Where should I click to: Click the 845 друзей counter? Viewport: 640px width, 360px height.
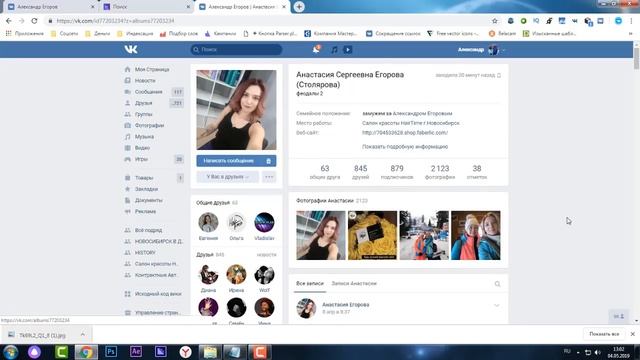(x=361, y=172)
